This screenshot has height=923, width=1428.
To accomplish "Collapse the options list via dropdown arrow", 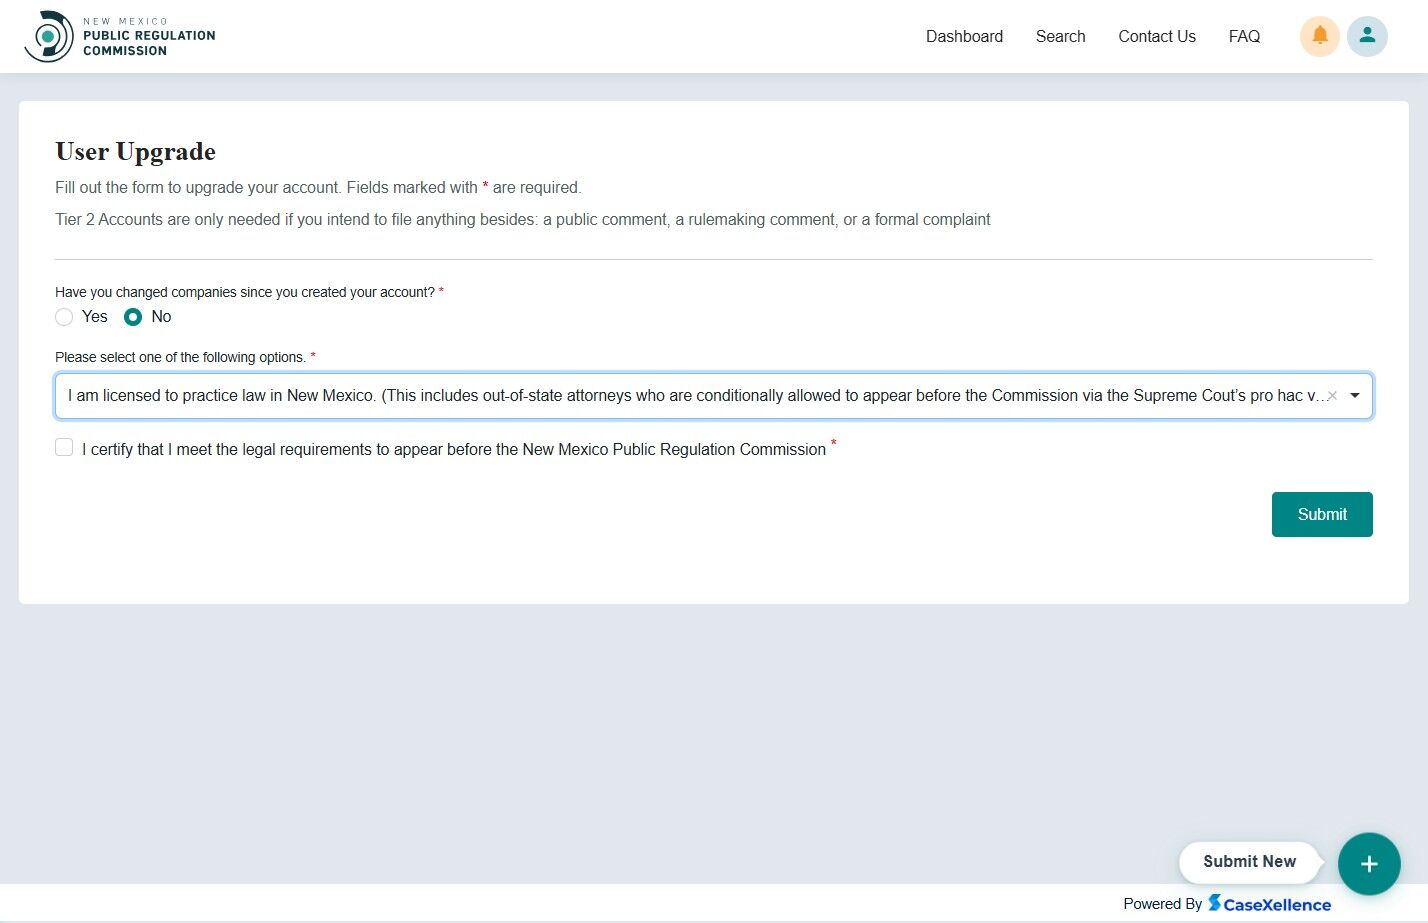I will click(1355, 395).
